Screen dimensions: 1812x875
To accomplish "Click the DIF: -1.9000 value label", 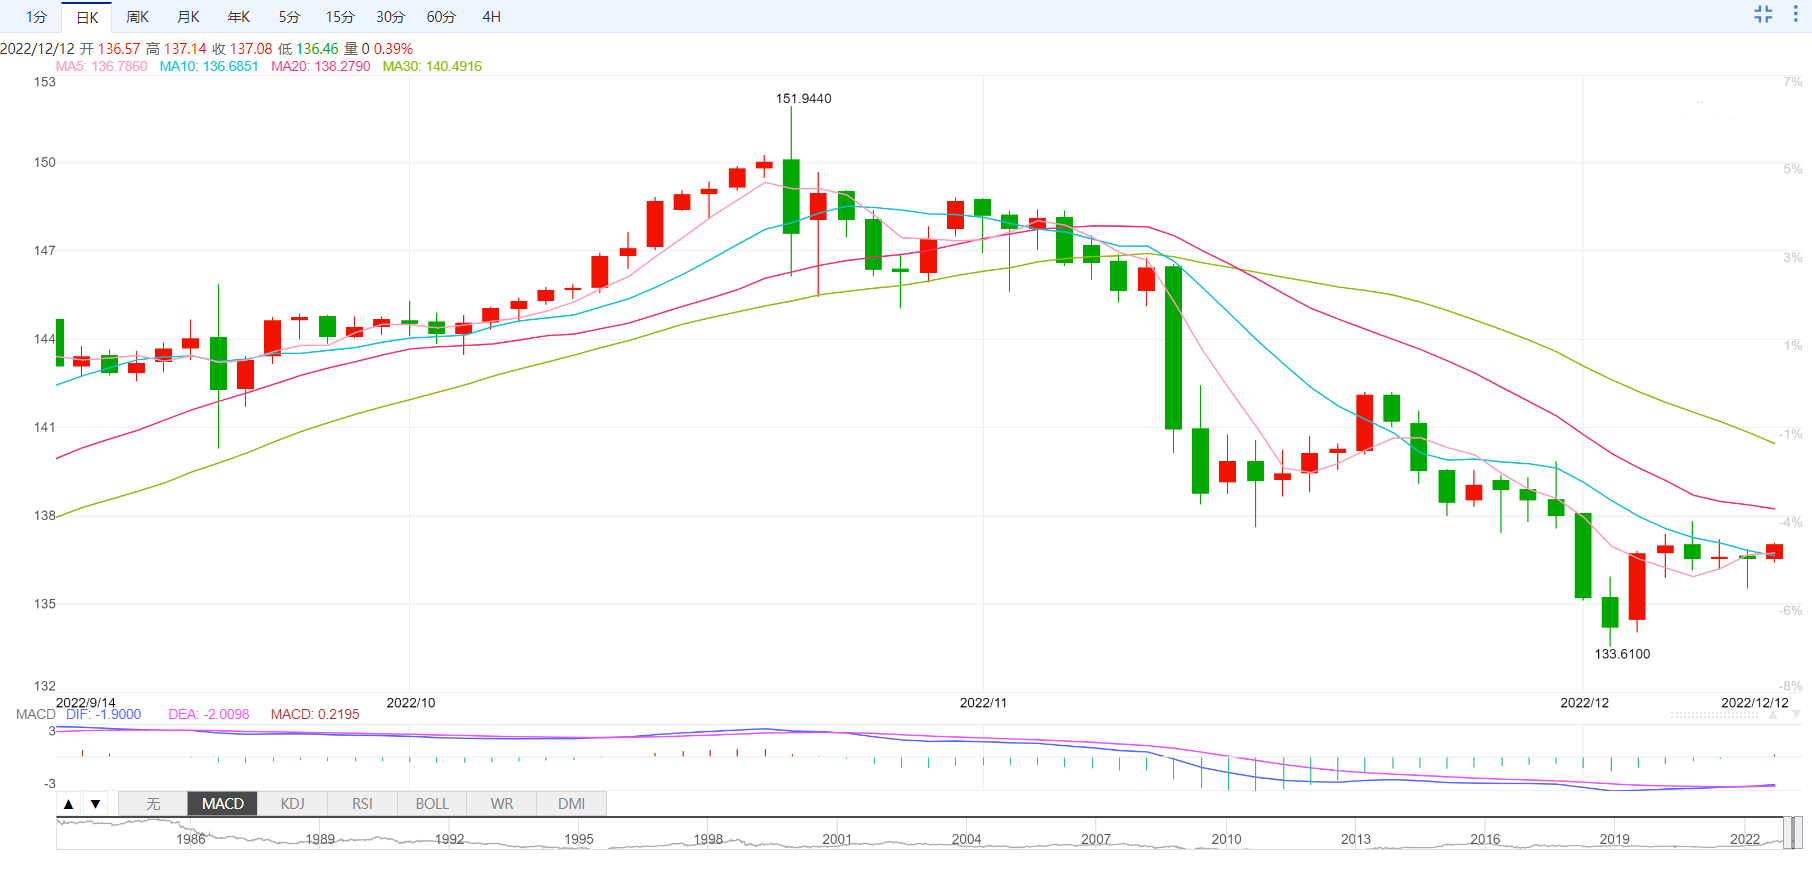I will pos(104,714).
